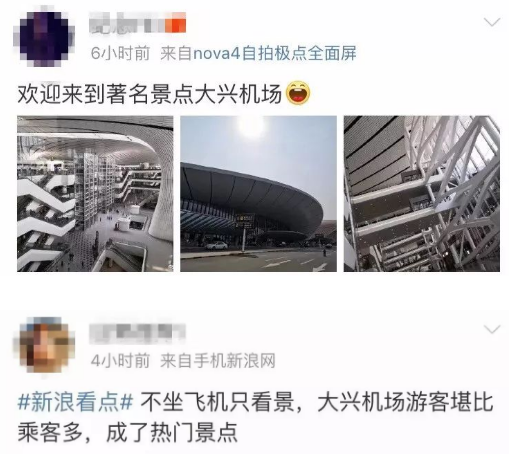Open the first poster's pixelated avatar
Screen dimensions: 509x469
[x=44, y=37]
